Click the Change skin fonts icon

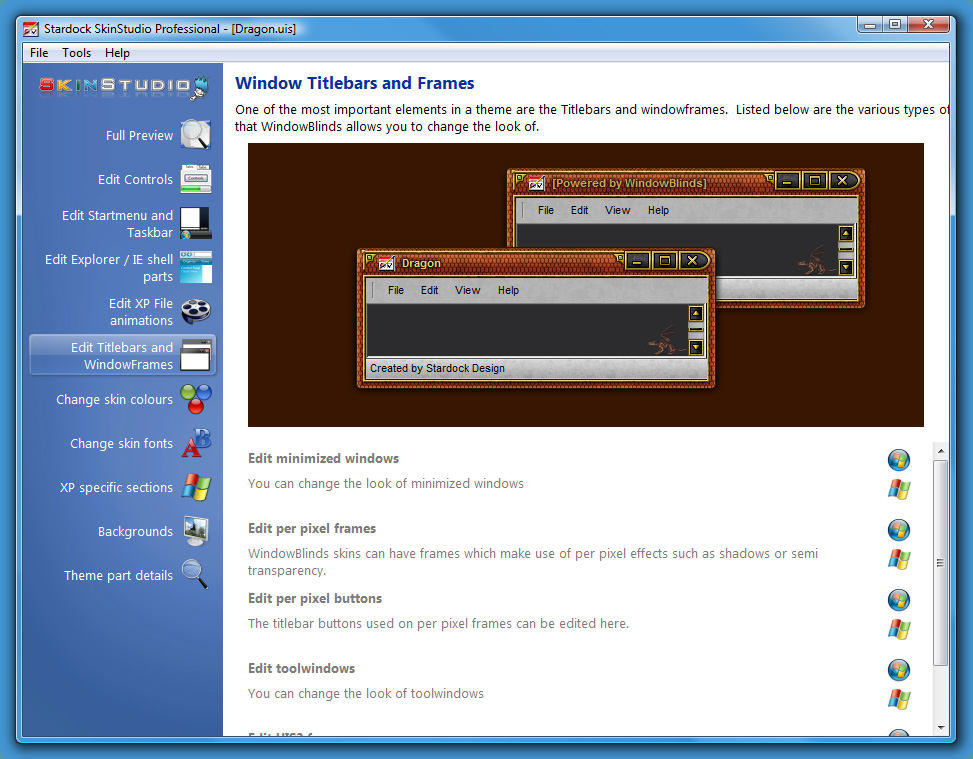[195, 443]
